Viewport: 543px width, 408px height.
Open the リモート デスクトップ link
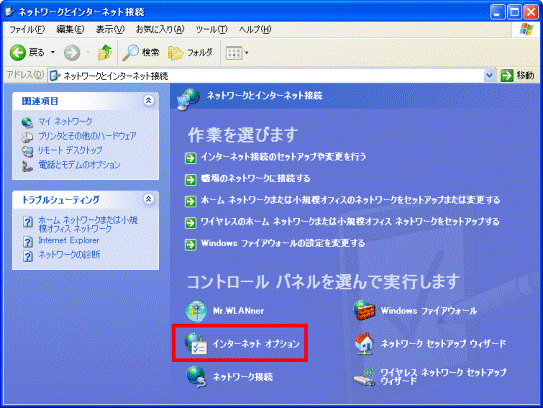70,150
